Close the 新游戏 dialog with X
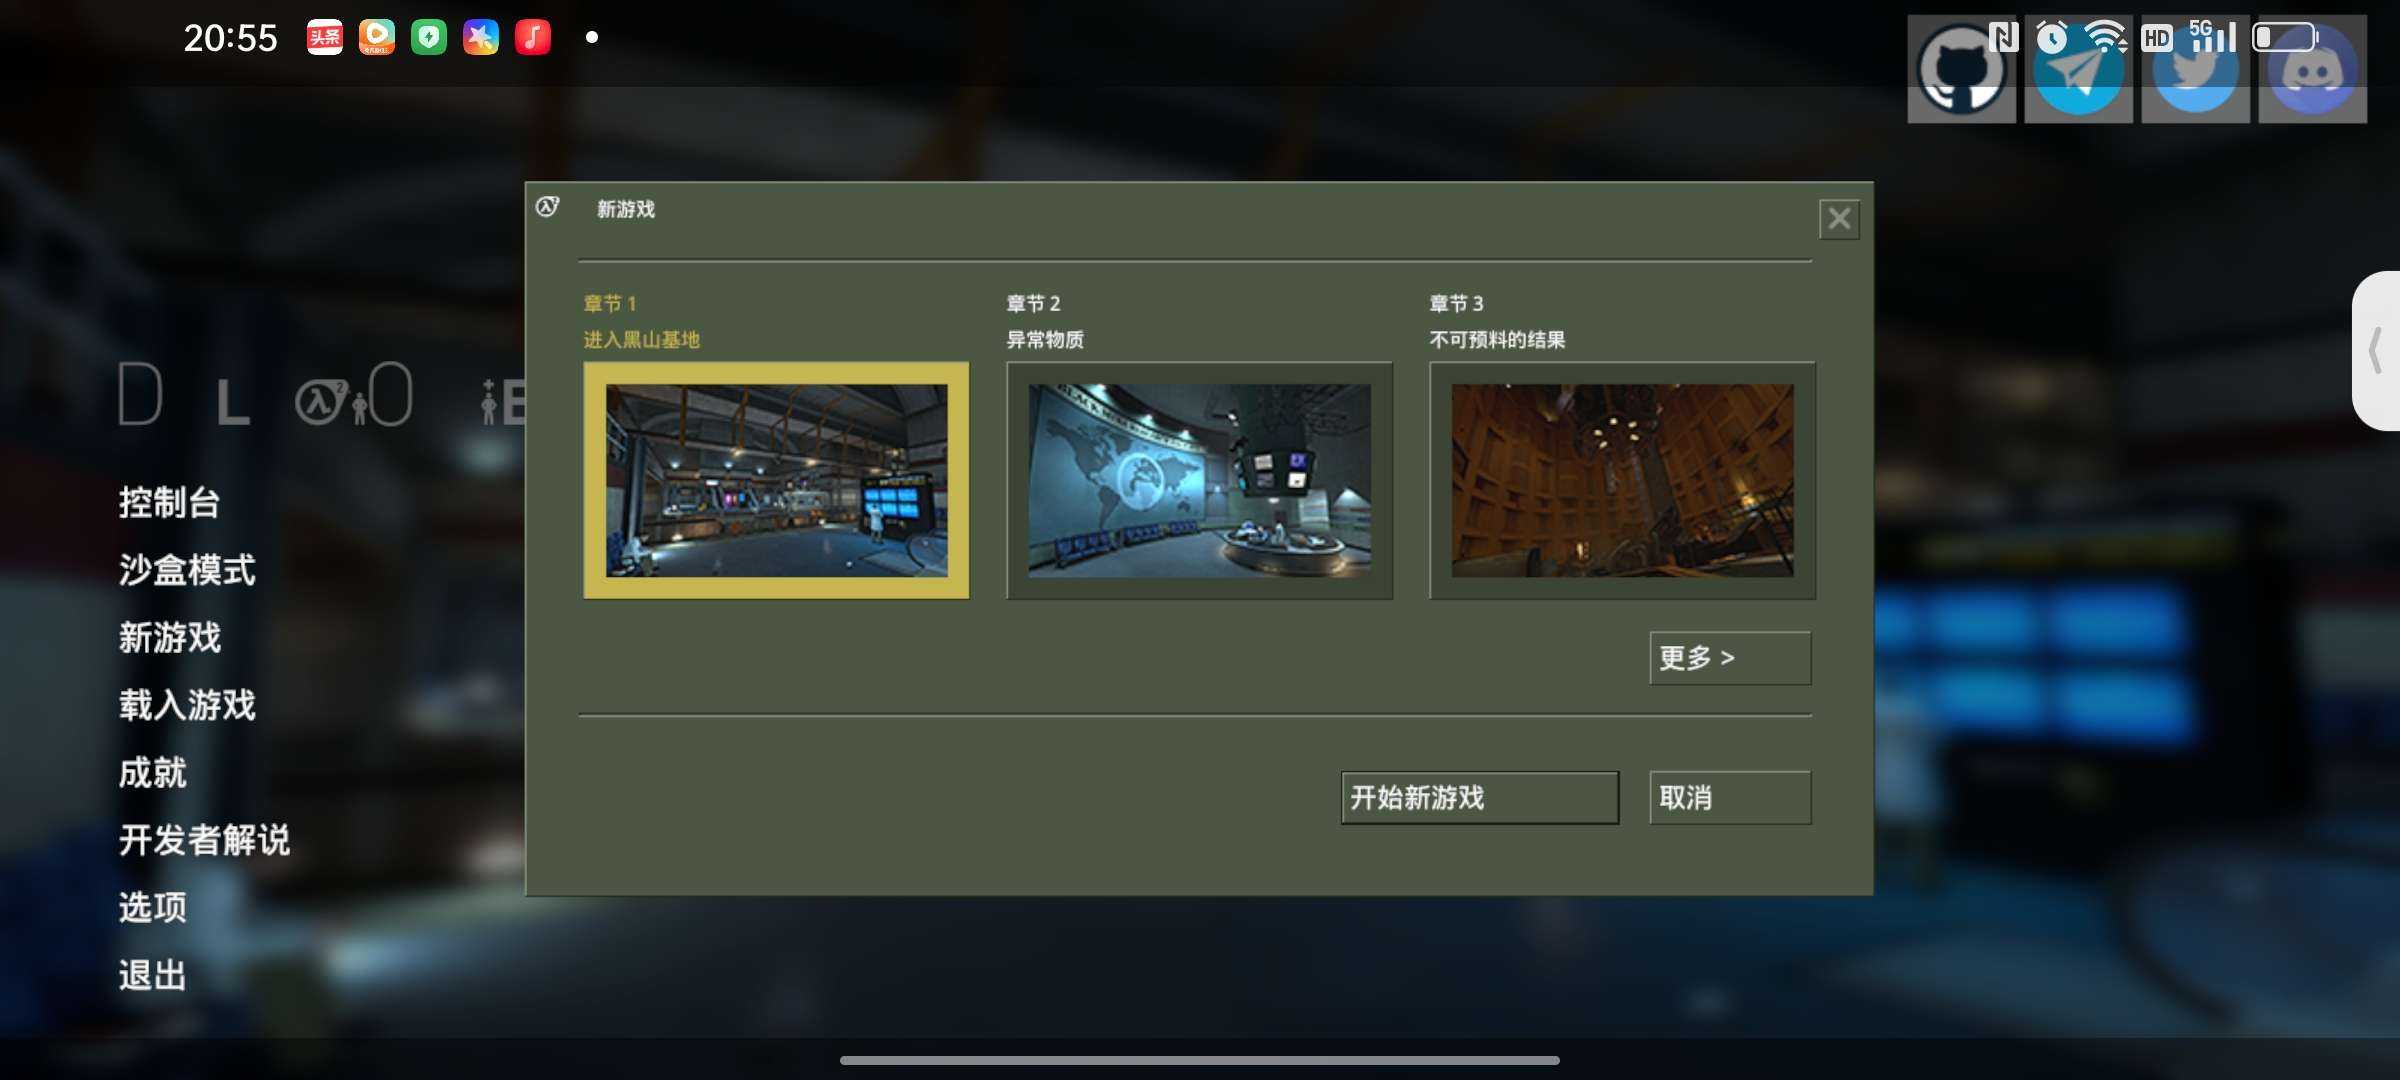Screen dimensions: 2400x1080 coord(1838,219)
